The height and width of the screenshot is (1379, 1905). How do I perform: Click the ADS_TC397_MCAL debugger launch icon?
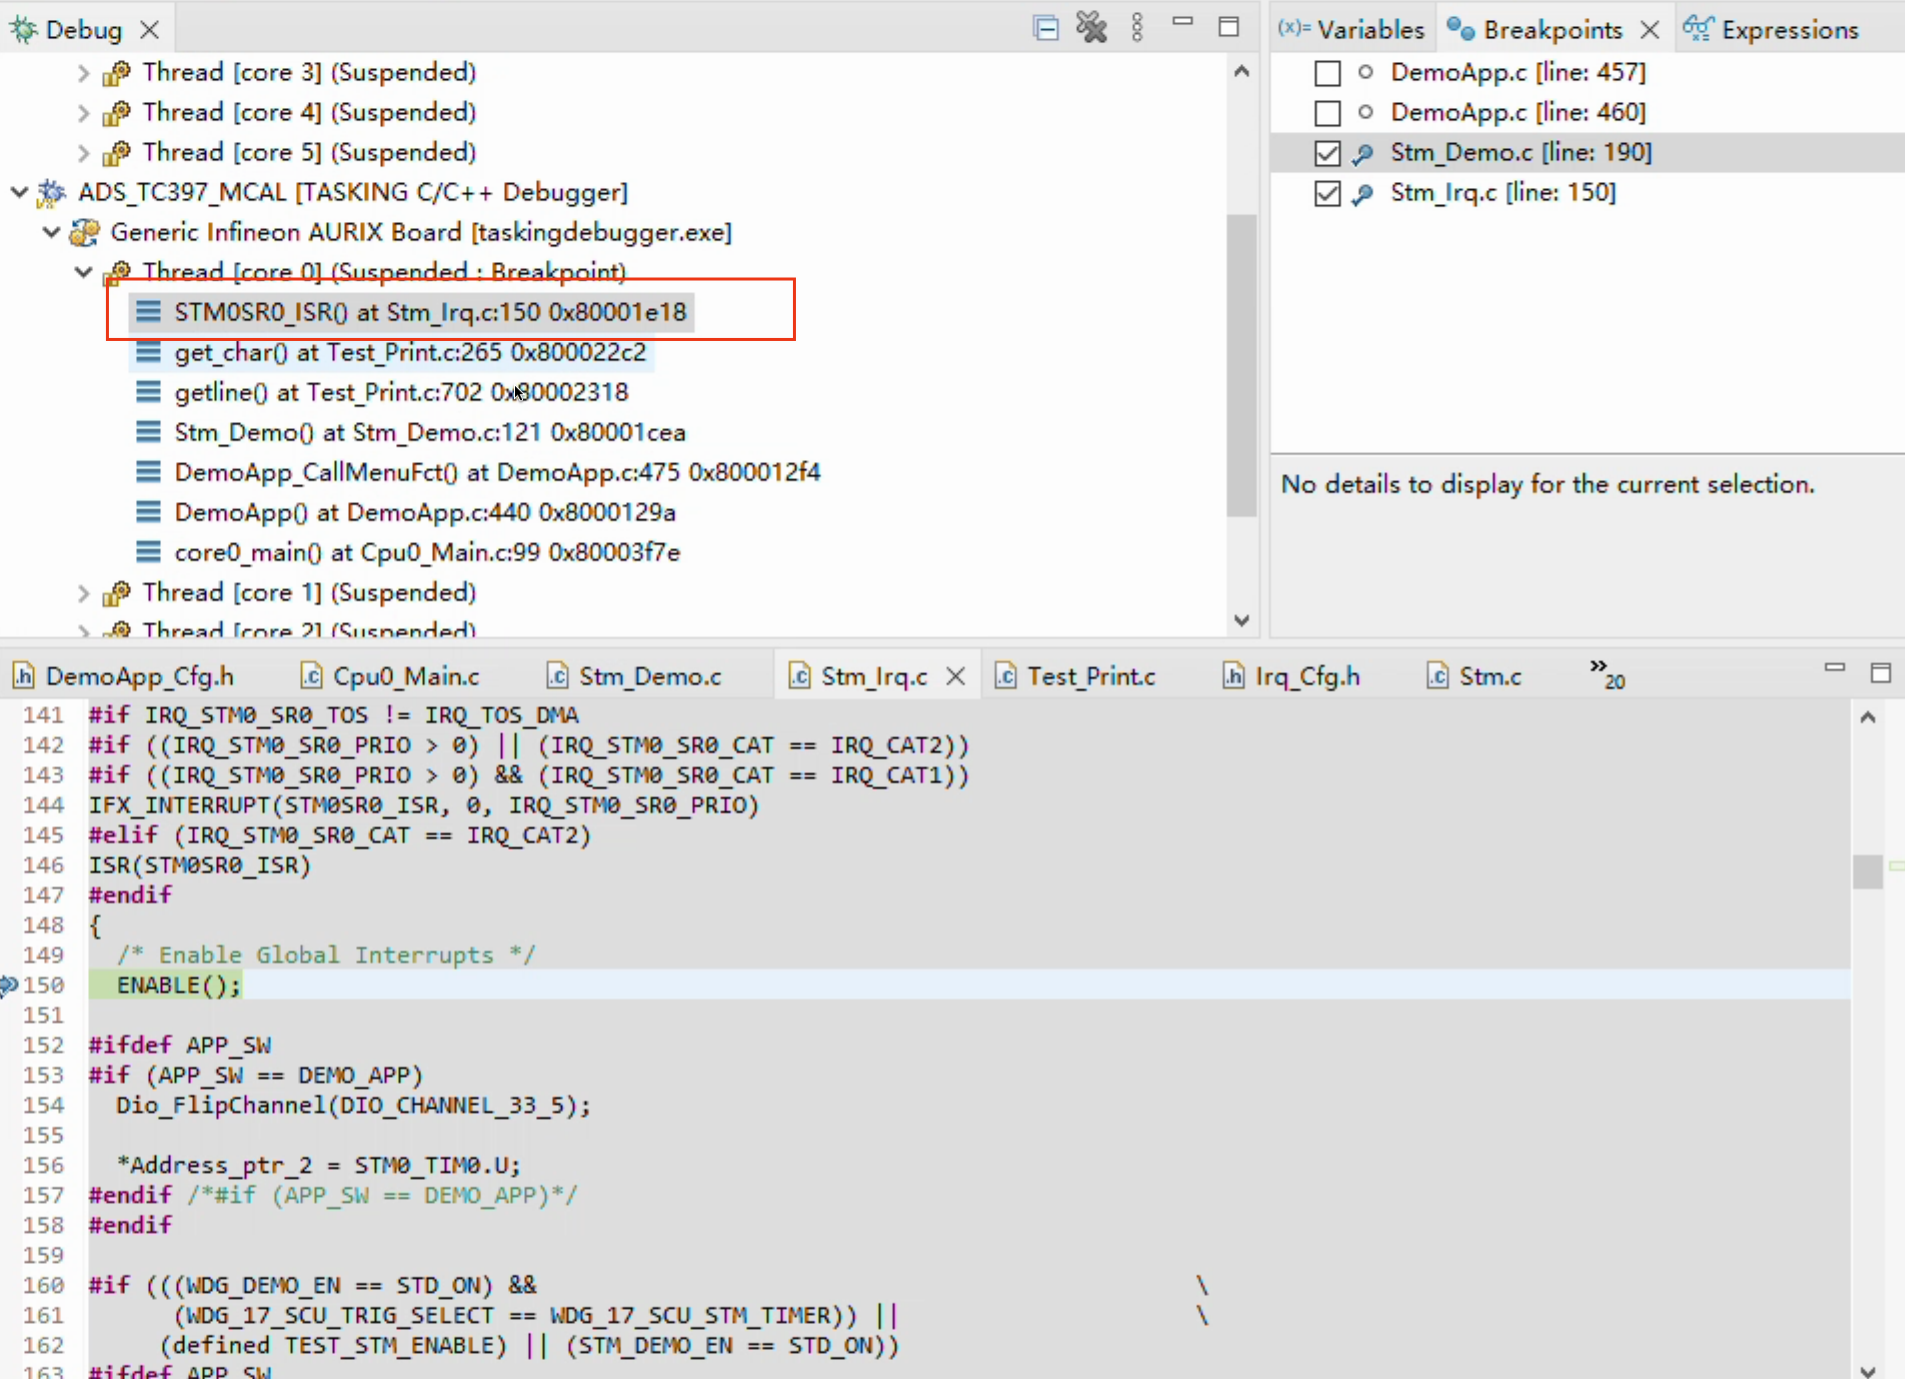pos(51,192)
